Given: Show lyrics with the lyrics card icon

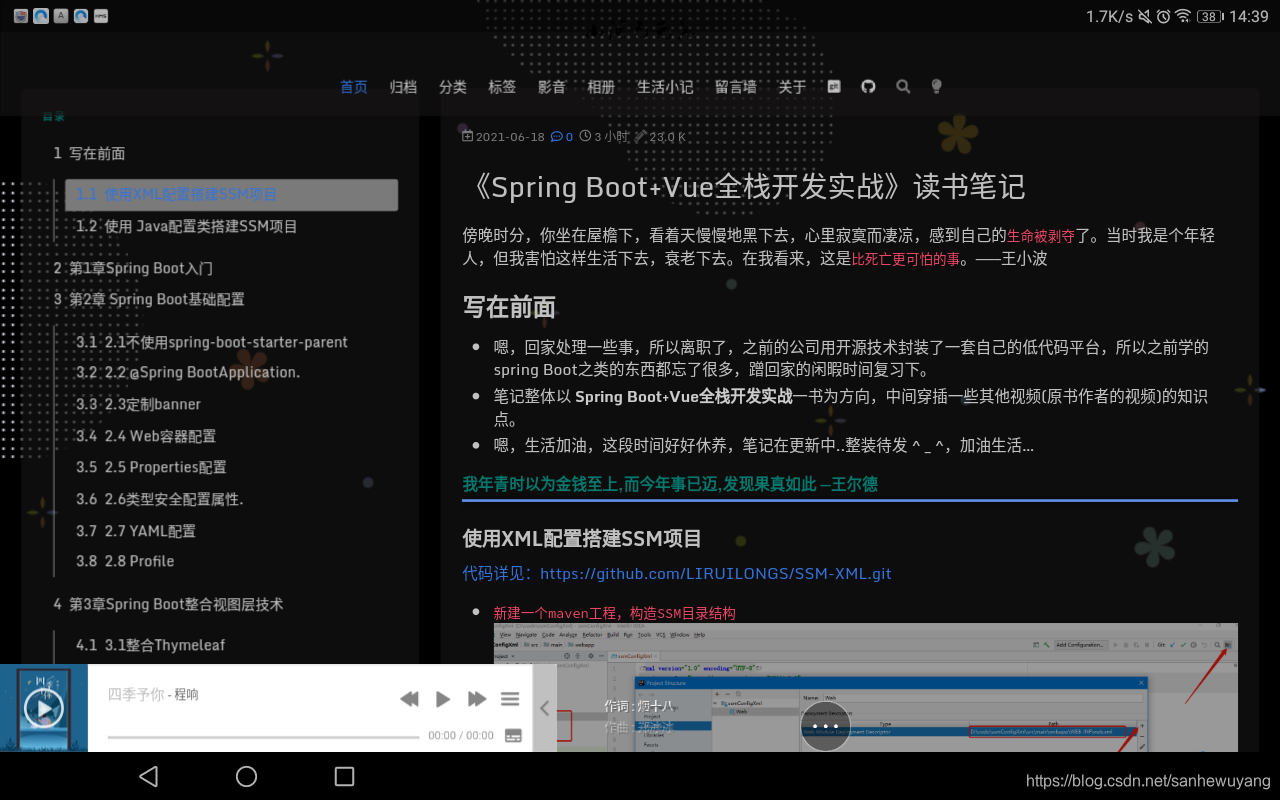Looking at the screenshot, I should coord(512,735).
